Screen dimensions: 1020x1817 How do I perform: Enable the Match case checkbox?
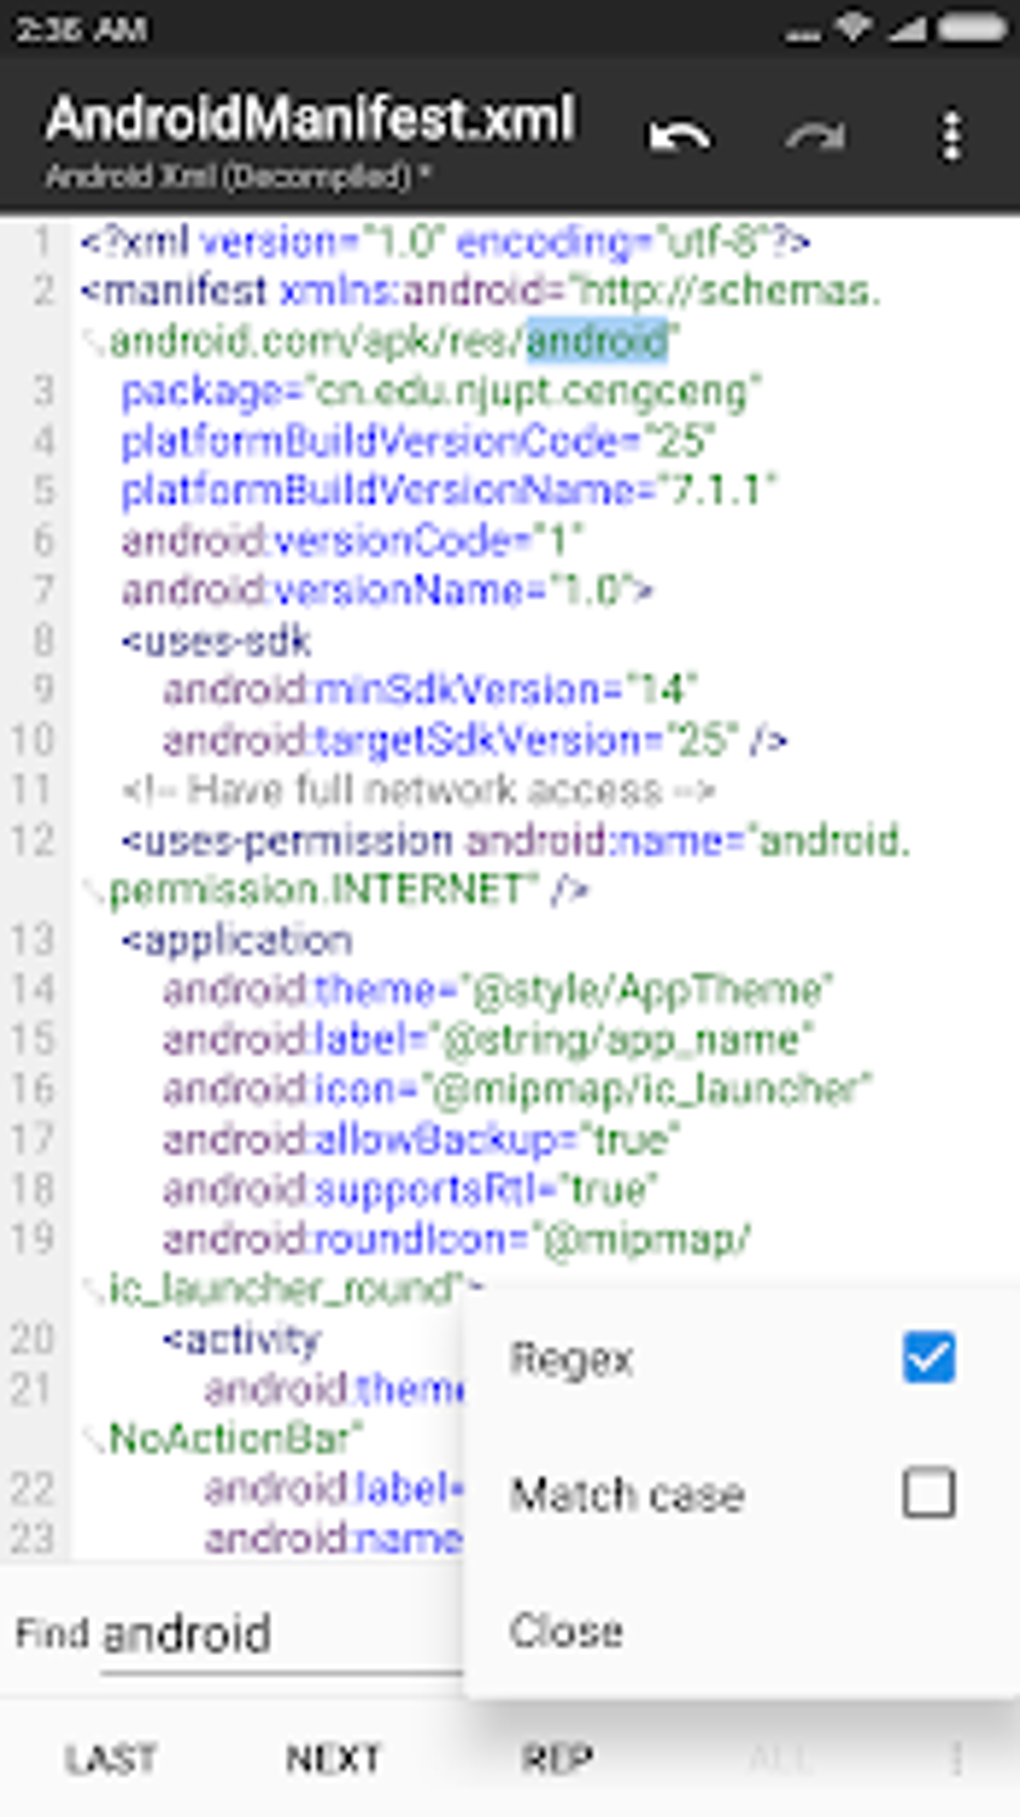[929, 1493]
